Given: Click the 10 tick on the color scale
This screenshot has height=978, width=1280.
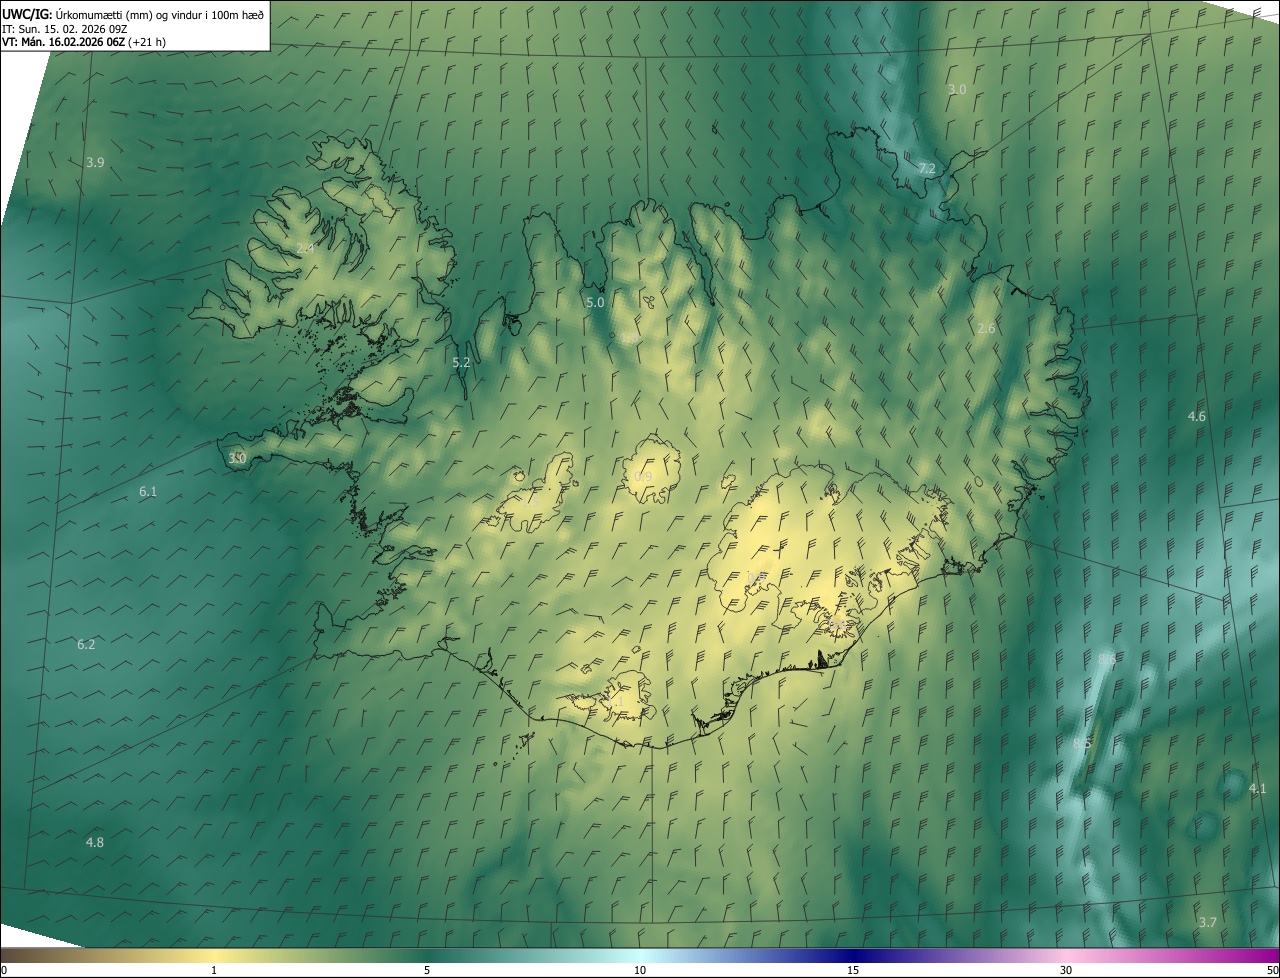Looking at the screenshot, I should 640,970.
